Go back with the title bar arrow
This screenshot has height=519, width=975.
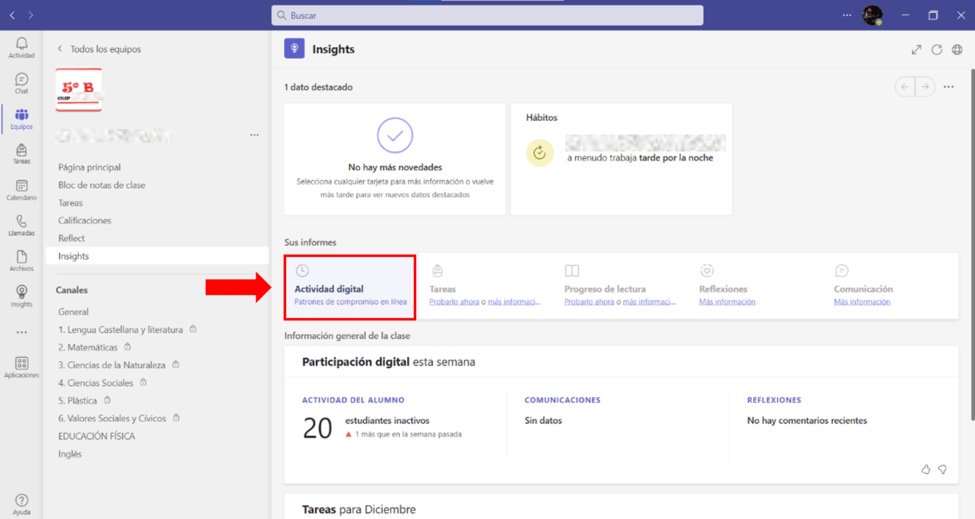[12, 15]
